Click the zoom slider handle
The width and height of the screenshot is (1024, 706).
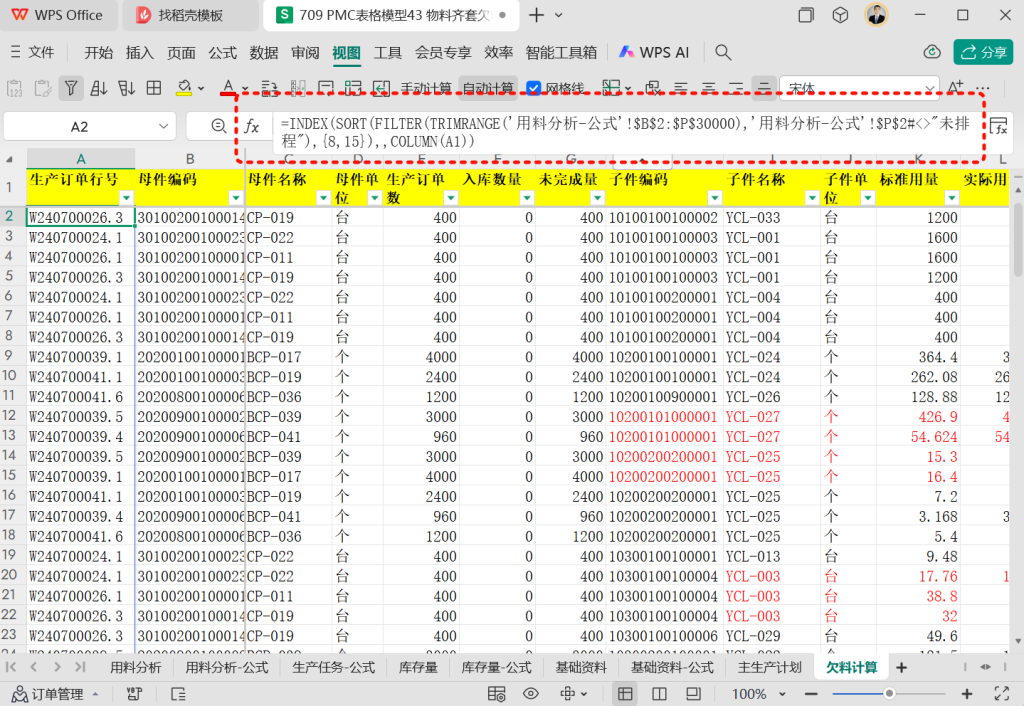(889, 694)
